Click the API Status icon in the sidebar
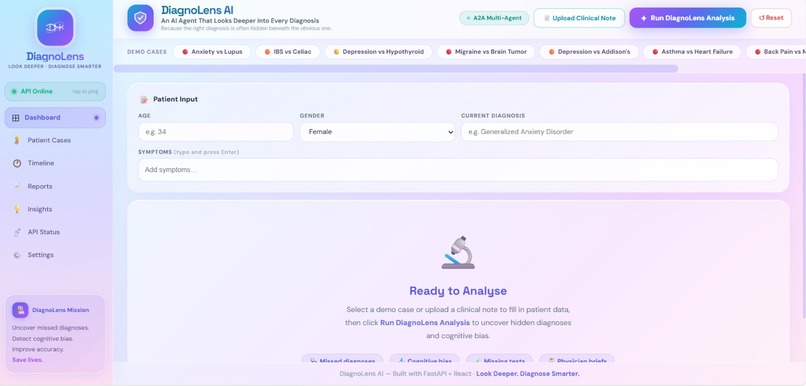 (x=17, y=232)
